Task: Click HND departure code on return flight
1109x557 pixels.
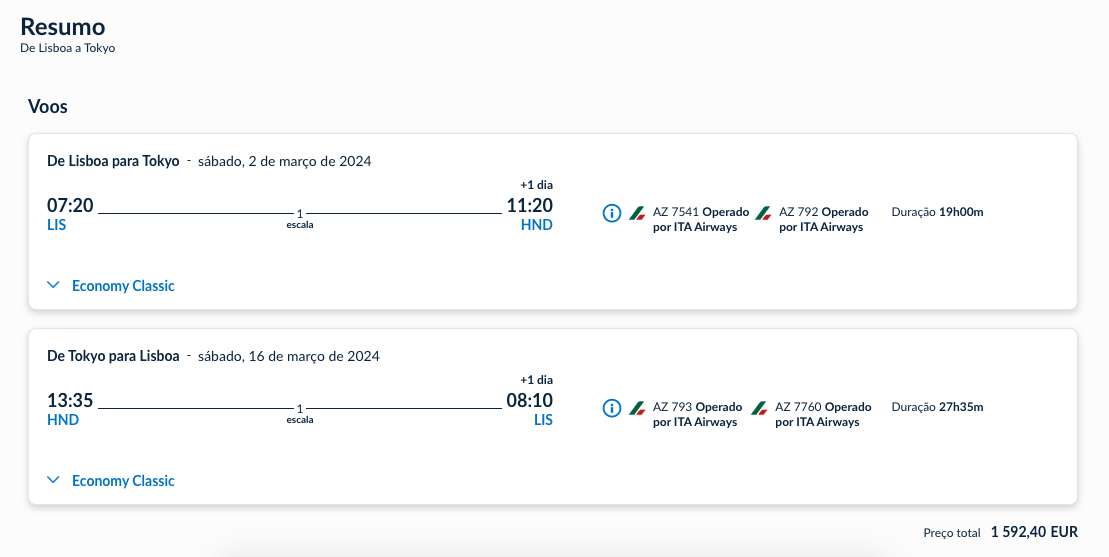Action: coord(63,420)
